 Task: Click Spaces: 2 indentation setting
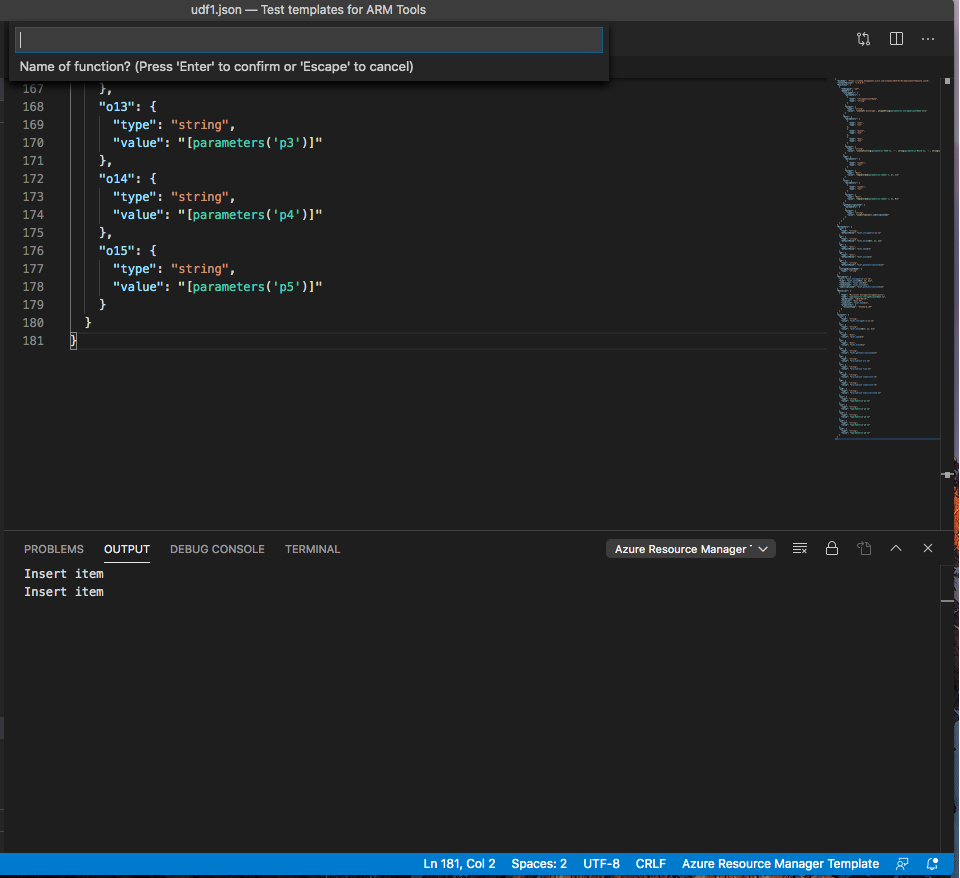click(x=538, y=863)
